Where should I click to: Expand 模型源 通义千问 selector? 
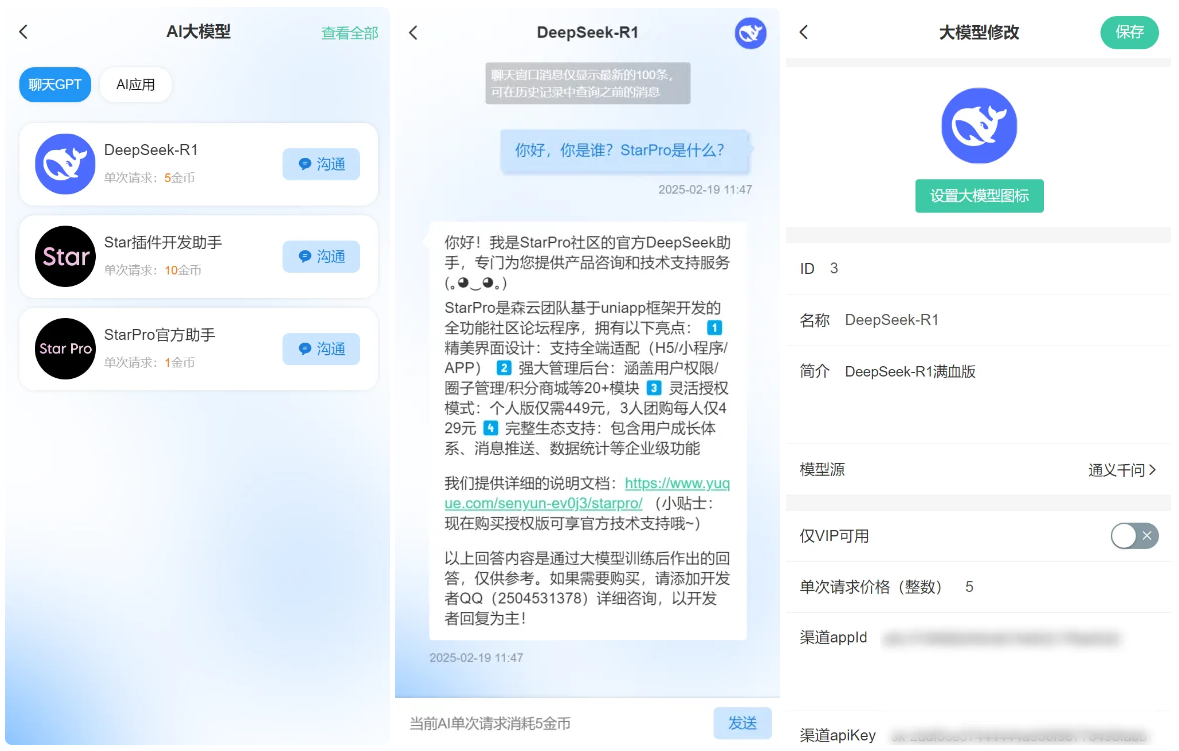[977, 470]
